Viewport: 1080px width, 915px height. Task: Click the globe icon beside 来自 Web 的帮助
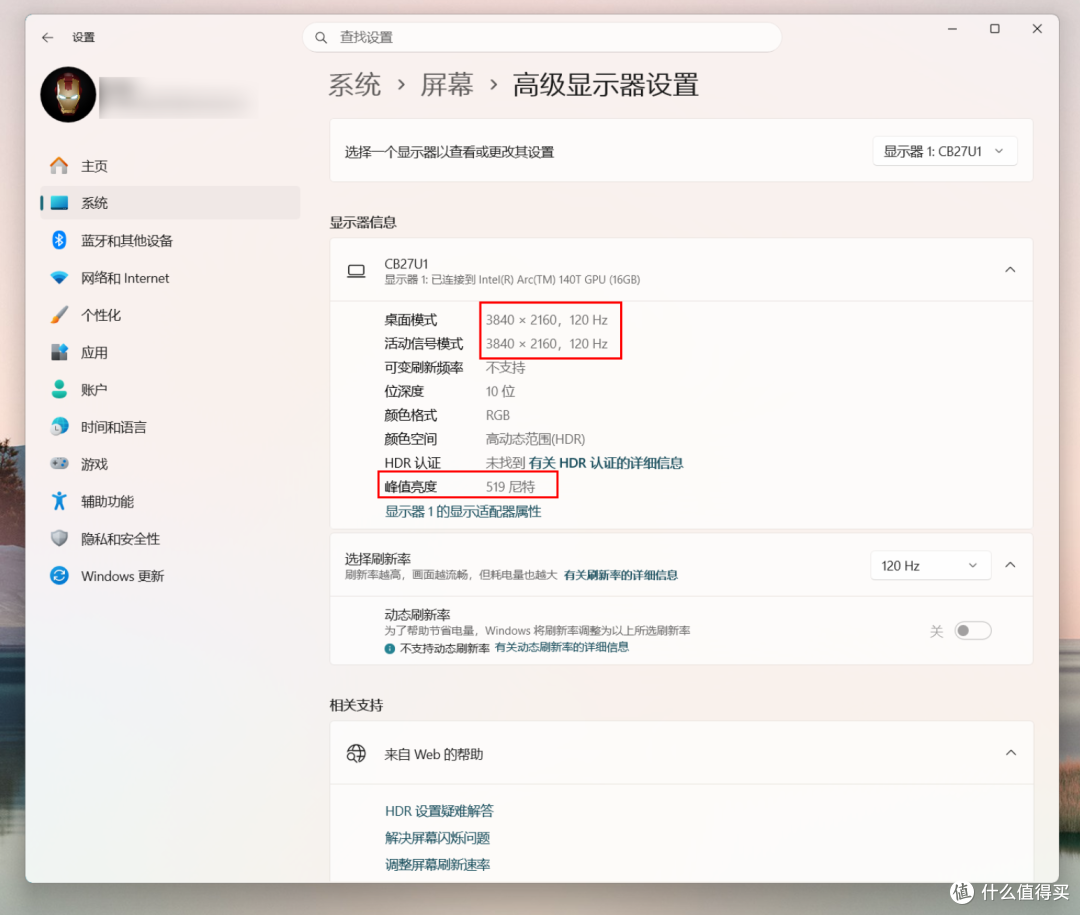[356, 754]
